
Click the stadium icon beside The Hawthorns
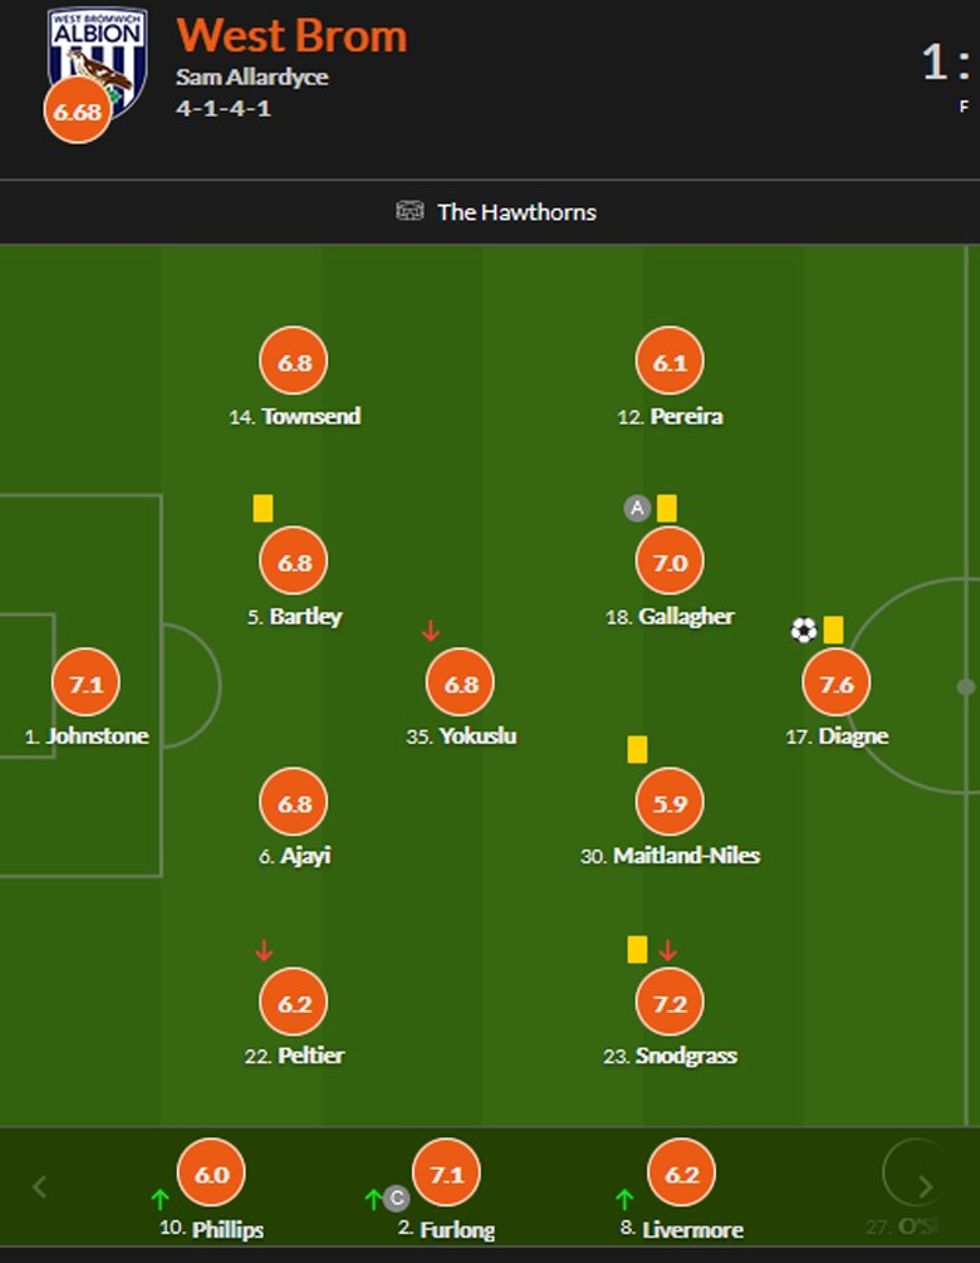pos(410,211)
